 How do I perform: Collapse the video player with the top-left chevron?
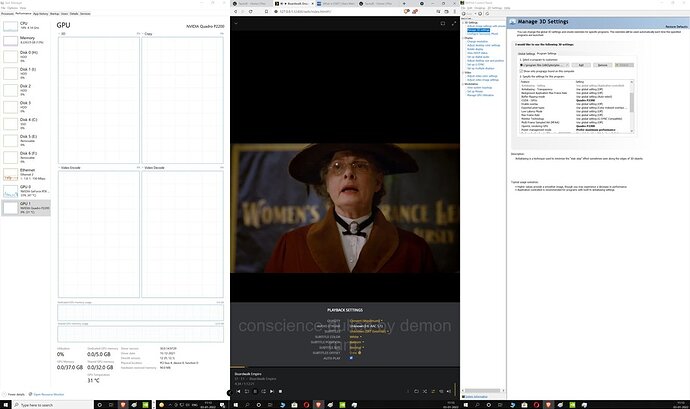(x=236, y=23)
